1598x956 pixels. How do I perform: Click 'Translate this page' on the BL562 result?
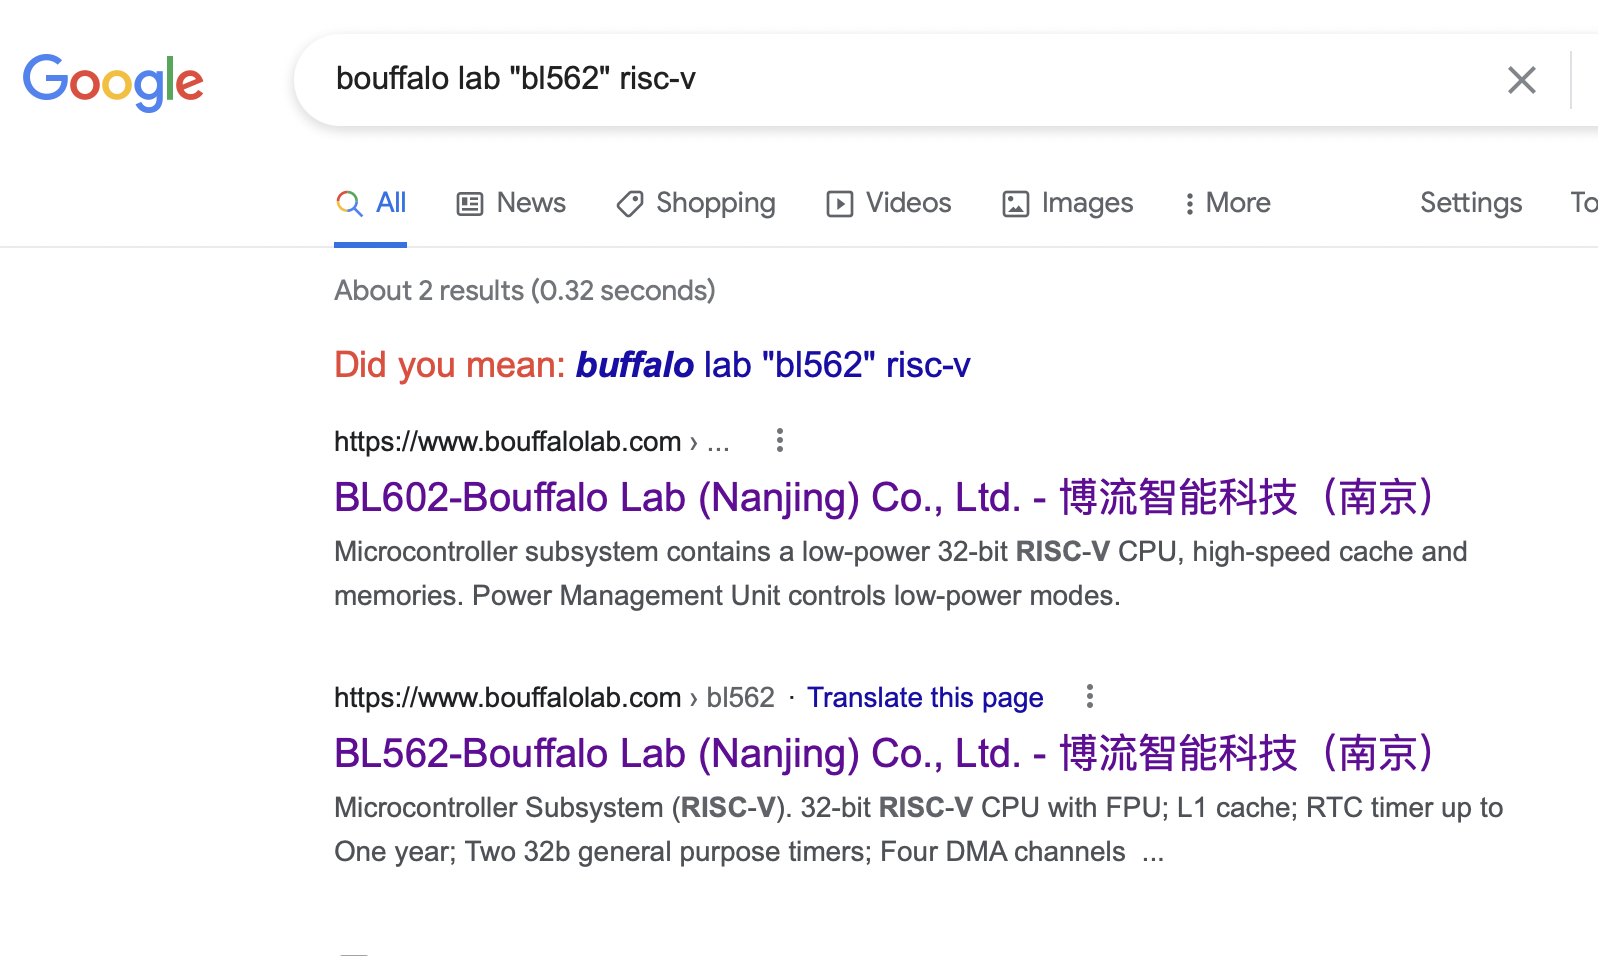(925, 697)
